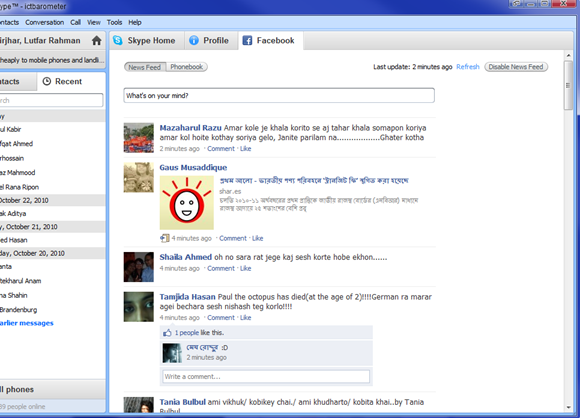
Task: Open Tania Bulbul's profile picture
Action: click(x=138, y=405)
